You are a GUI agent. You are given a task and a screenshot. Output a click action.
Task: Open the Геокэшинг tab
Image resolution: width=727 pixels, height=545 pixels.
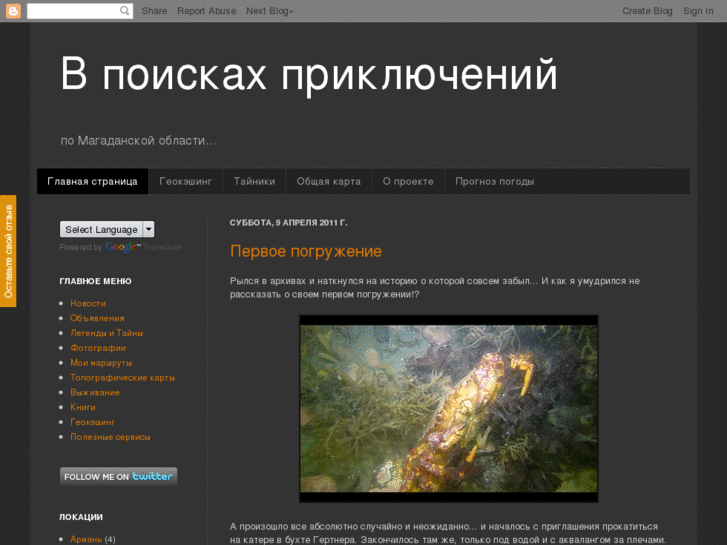tap(185, 181)
